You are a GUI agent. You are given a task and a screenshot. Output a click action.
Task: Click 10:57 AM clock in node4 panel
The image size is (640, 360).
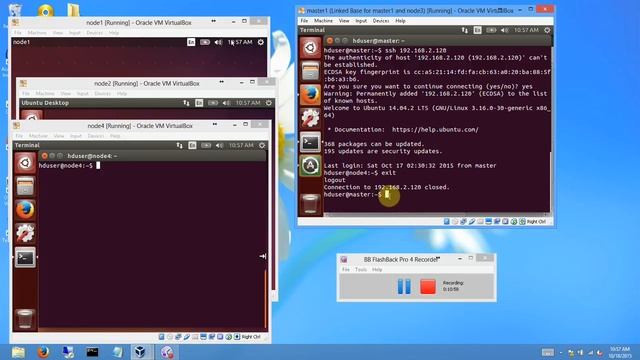241,145
